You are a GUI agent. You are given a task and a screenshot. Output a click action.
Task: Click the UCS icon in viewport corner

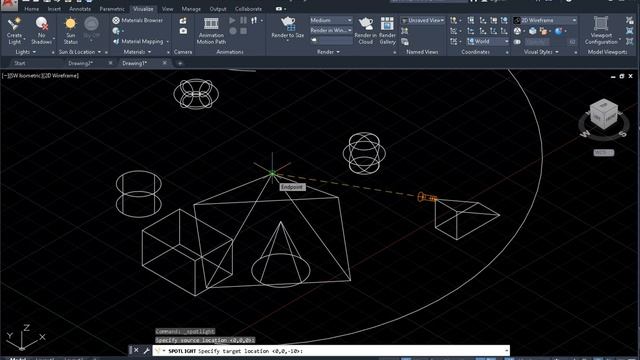[x=24, y=338]
